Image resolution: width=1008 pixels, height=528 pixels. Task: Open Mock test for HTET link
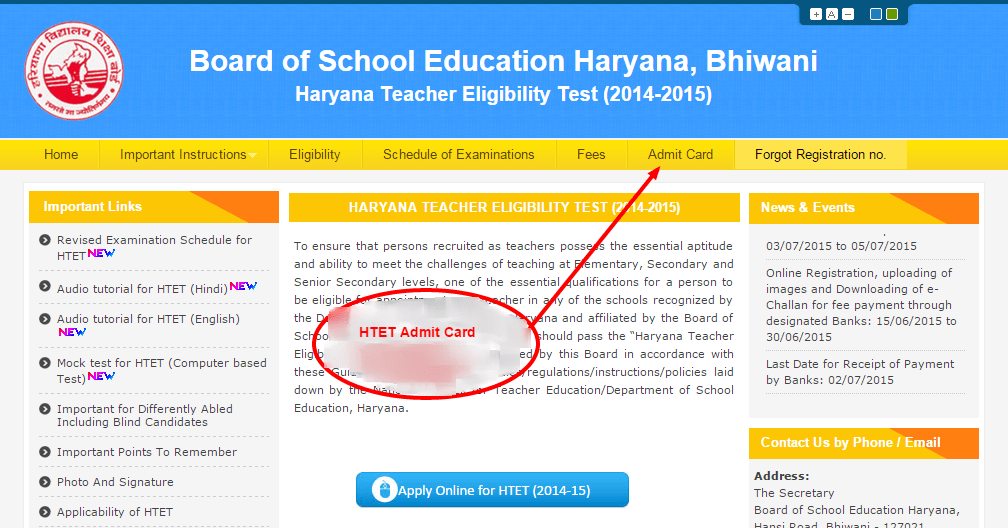(x=161, y=370)
